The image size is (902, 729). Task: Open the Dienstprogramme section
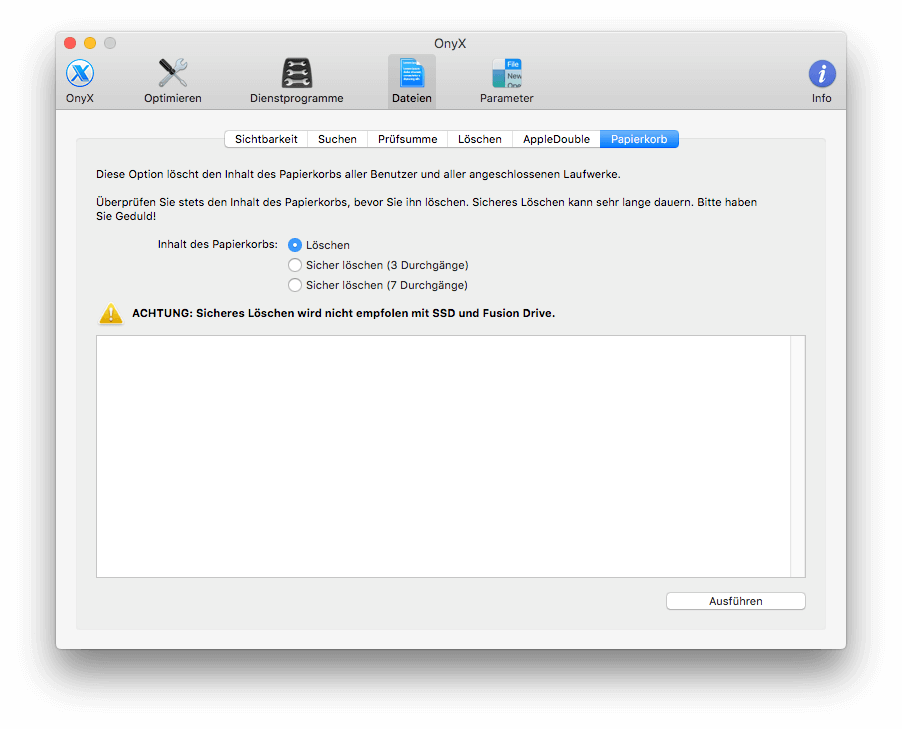pos(297,81)
